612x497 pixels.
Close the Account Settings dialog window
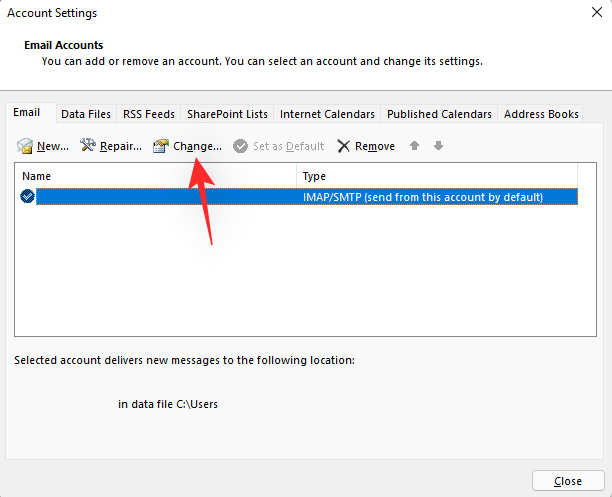pos(568,480)
